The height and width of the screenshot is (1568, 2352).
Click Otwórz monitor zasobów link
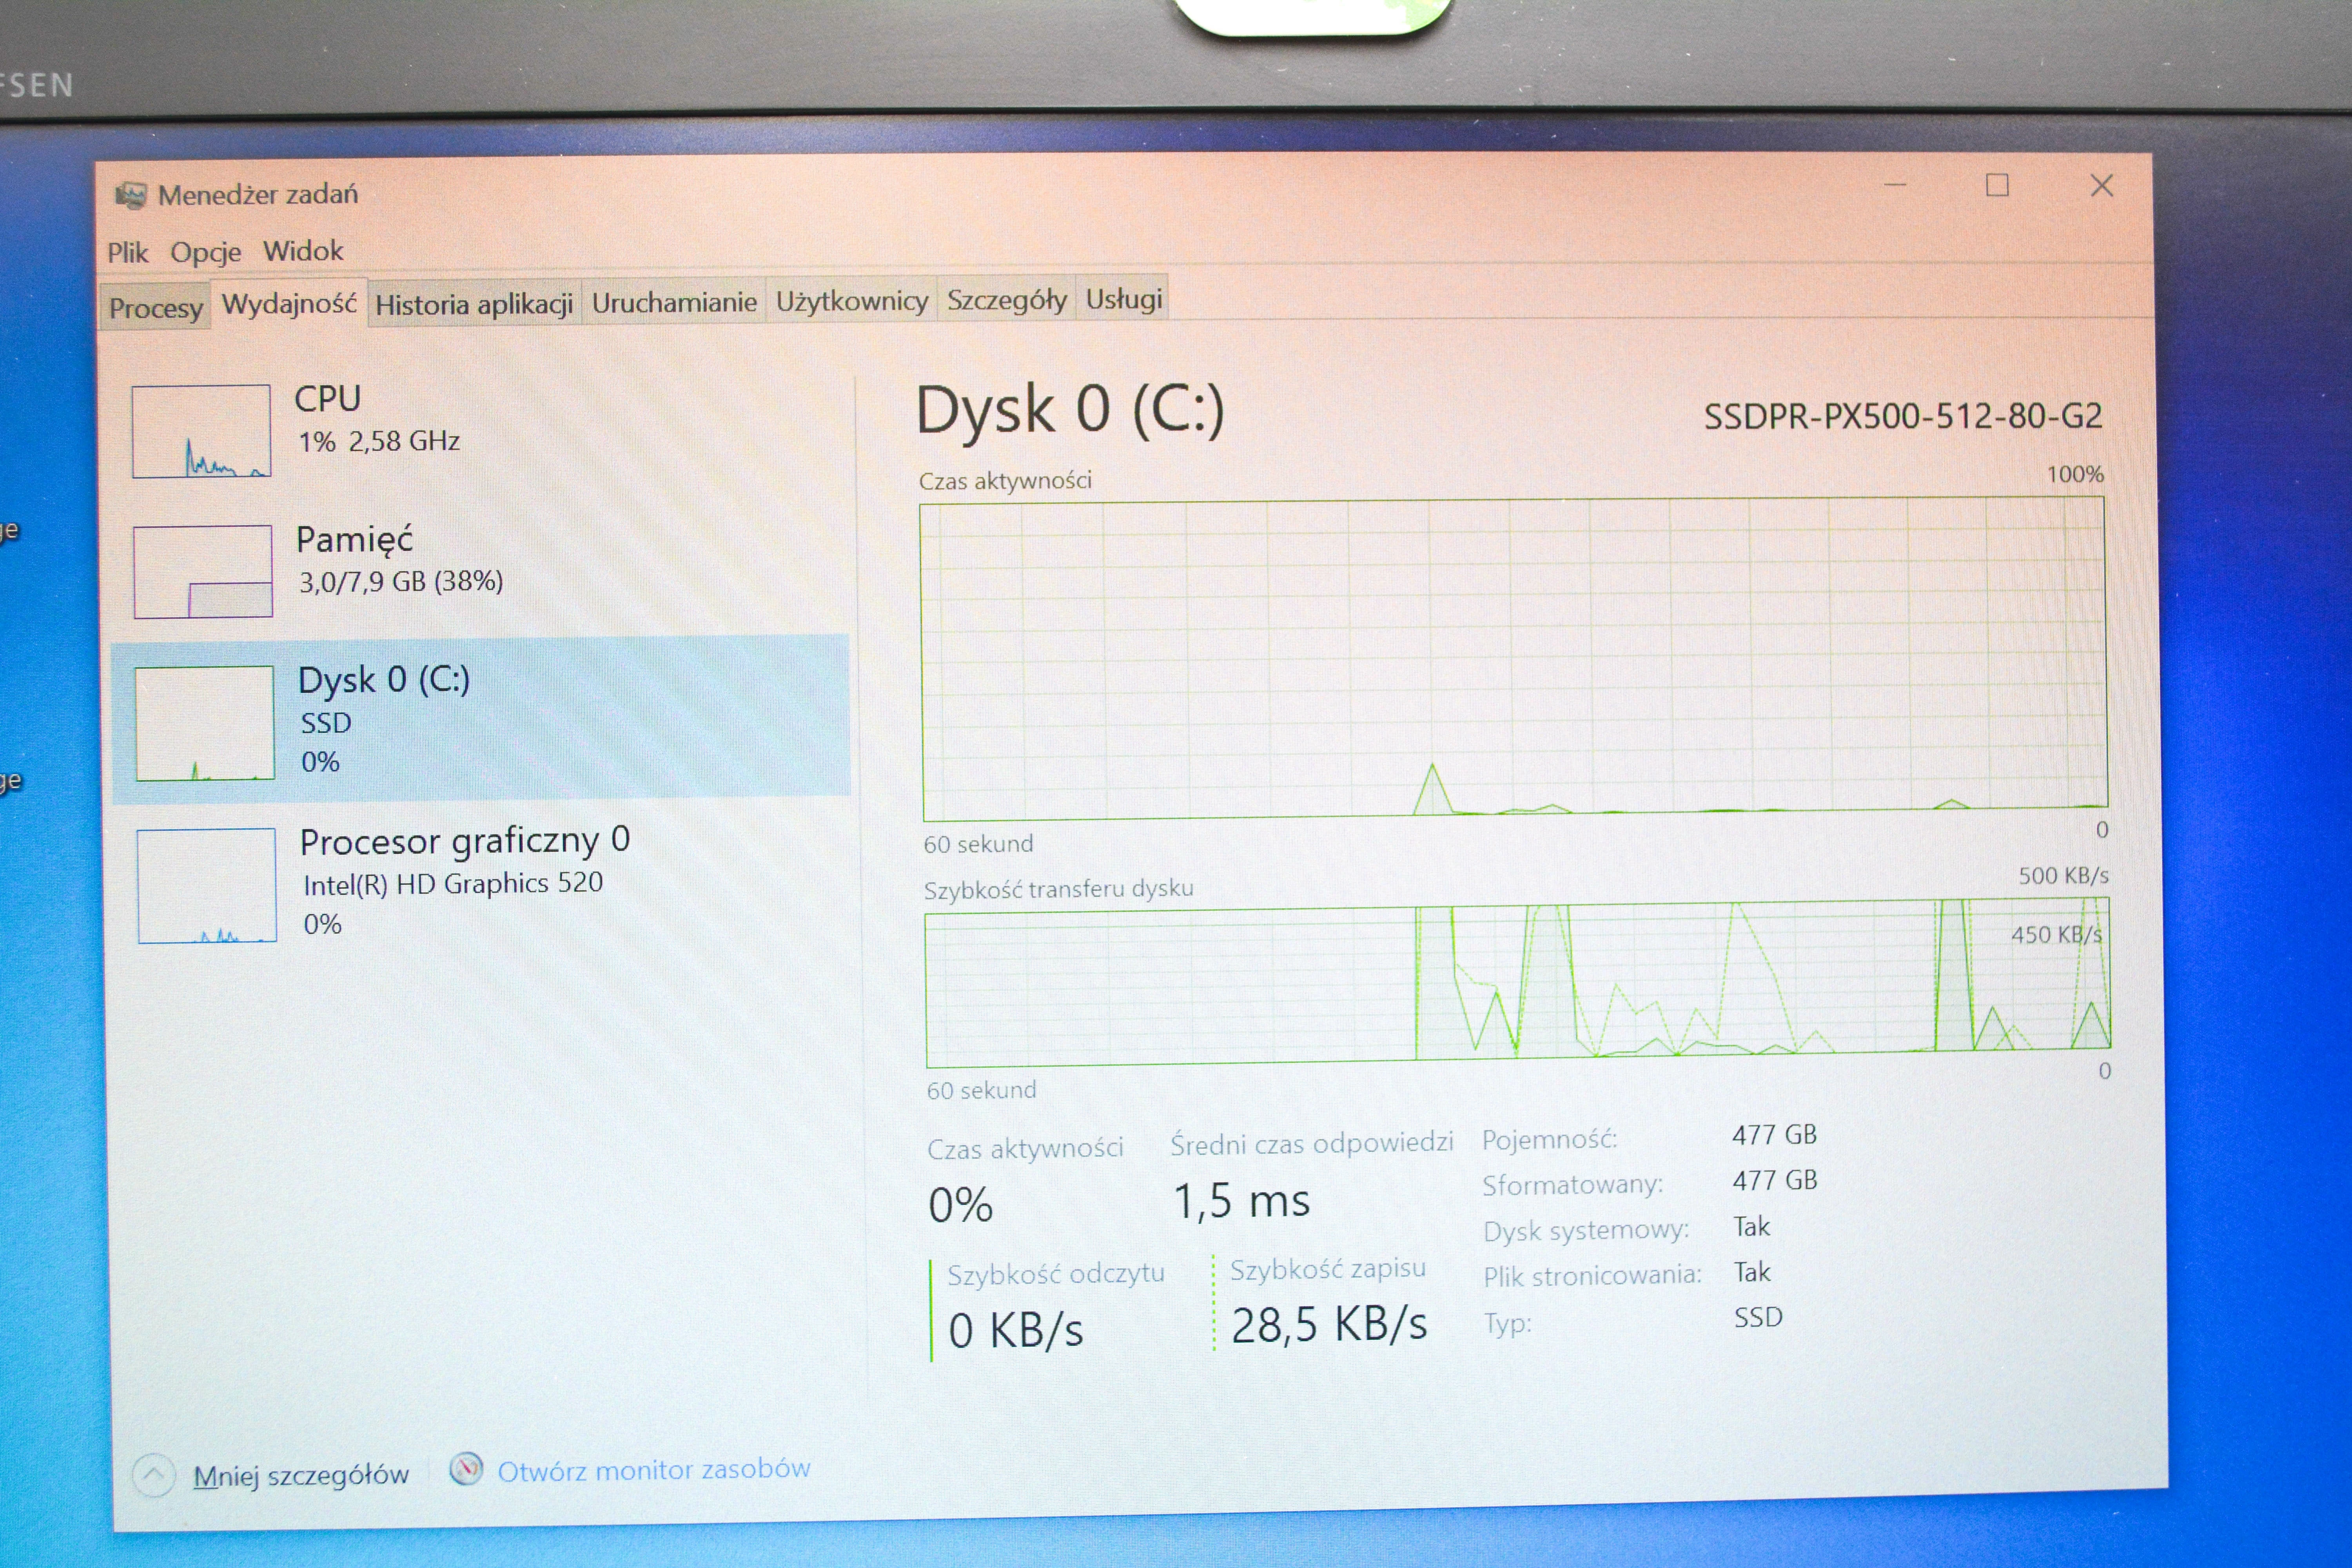point(653,1469)
